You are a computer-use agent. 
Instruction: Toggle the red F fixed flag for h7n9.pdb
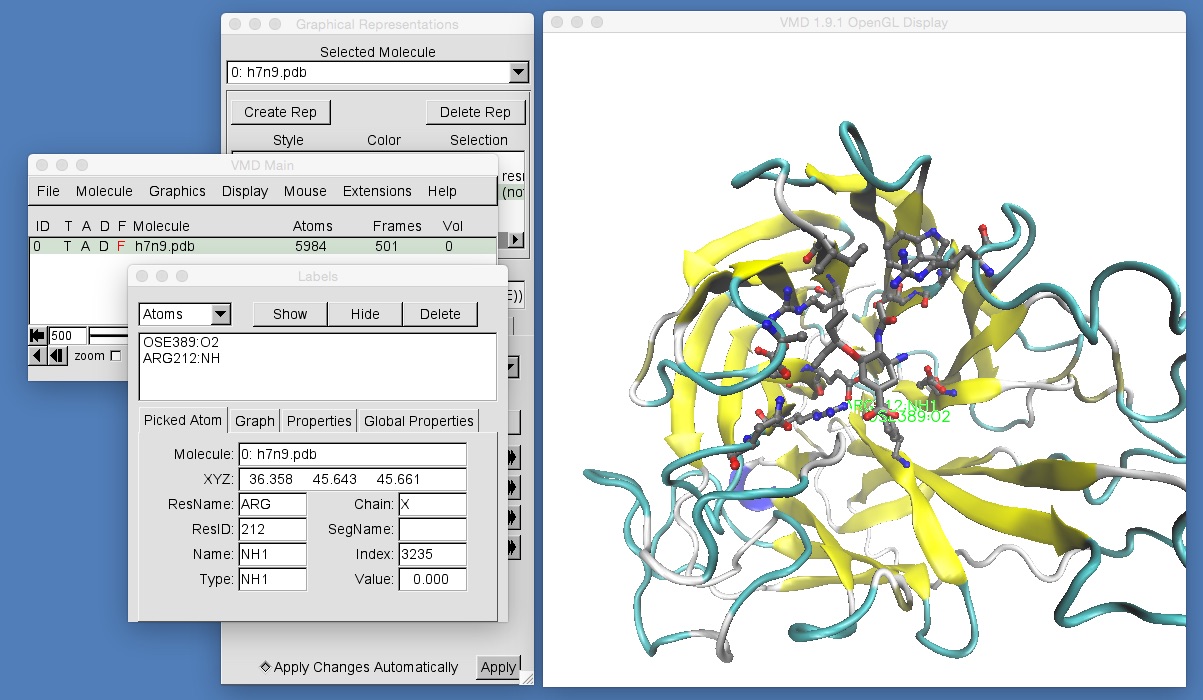122,246
